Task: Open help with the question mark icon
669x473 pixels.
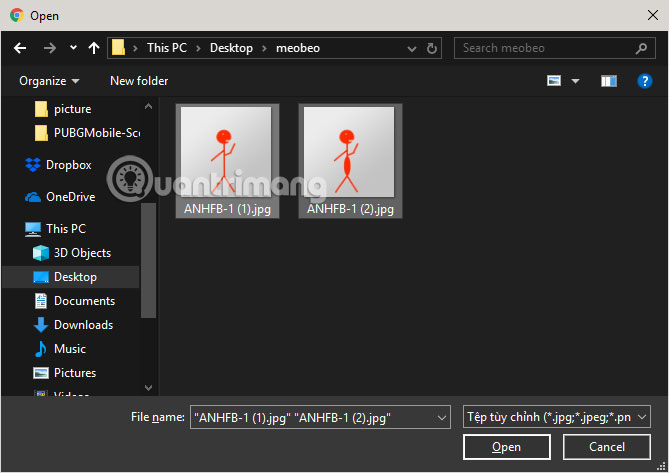Action: 645,81
